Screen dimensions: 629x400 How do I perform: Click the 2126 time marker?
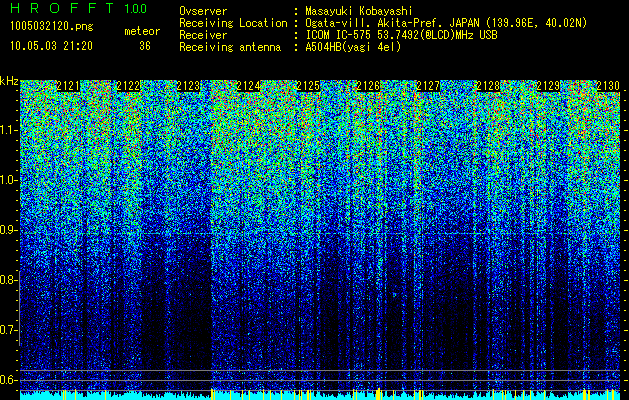click(x=368, y=86)
